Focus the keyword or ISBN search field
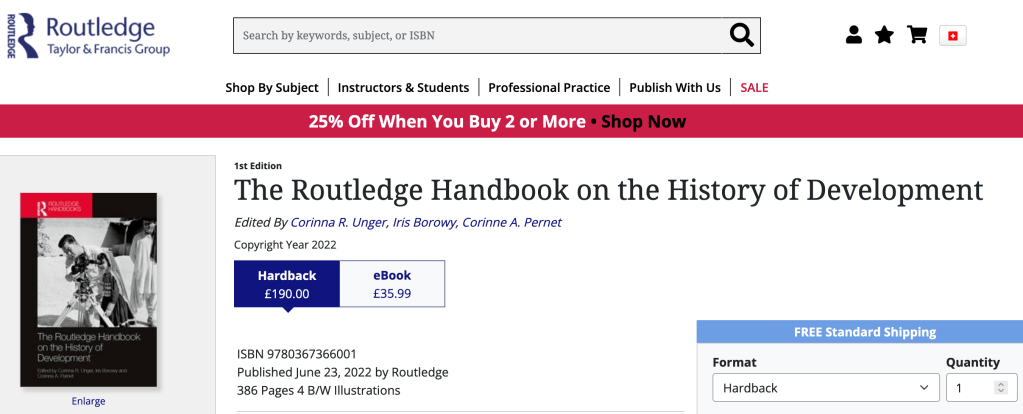The height and width of the screenshot is (414, 1023). (x=478, y=35)
